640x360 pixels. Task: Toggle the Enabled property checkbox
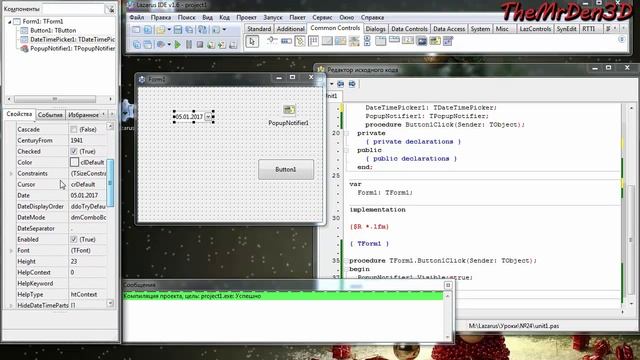73,240
